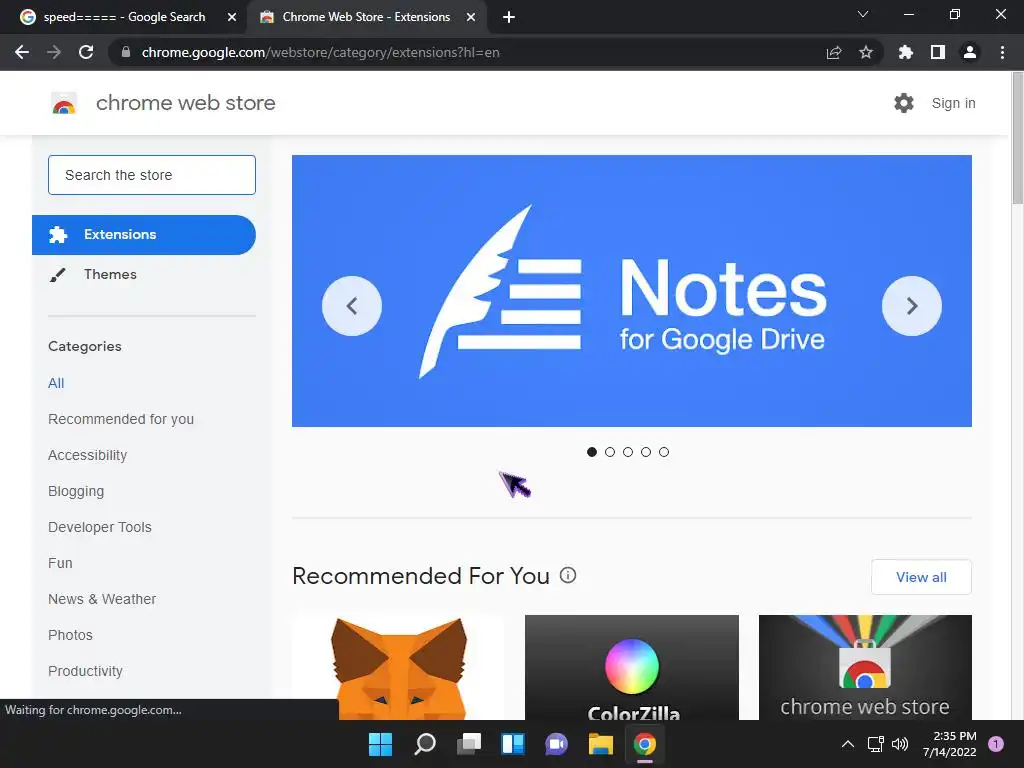
Task: Open the volume control in system tray
Action: (900, 744)
